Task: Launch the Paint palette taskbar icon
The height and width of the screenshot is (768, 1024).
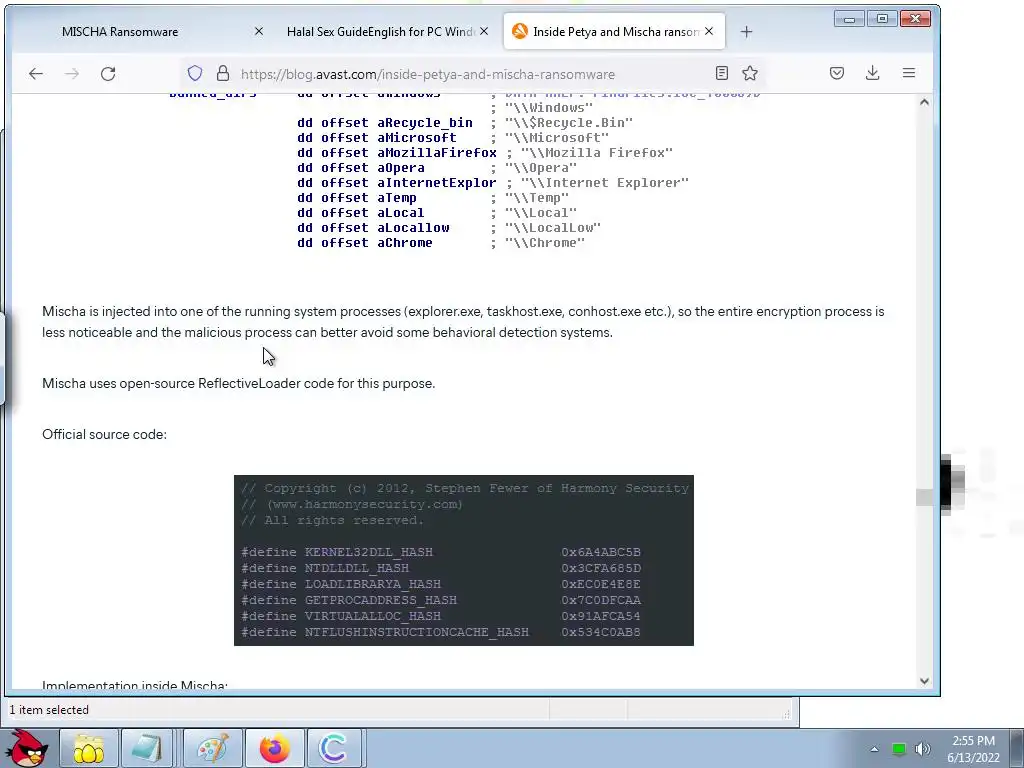Action: click(x=213, y=748)
